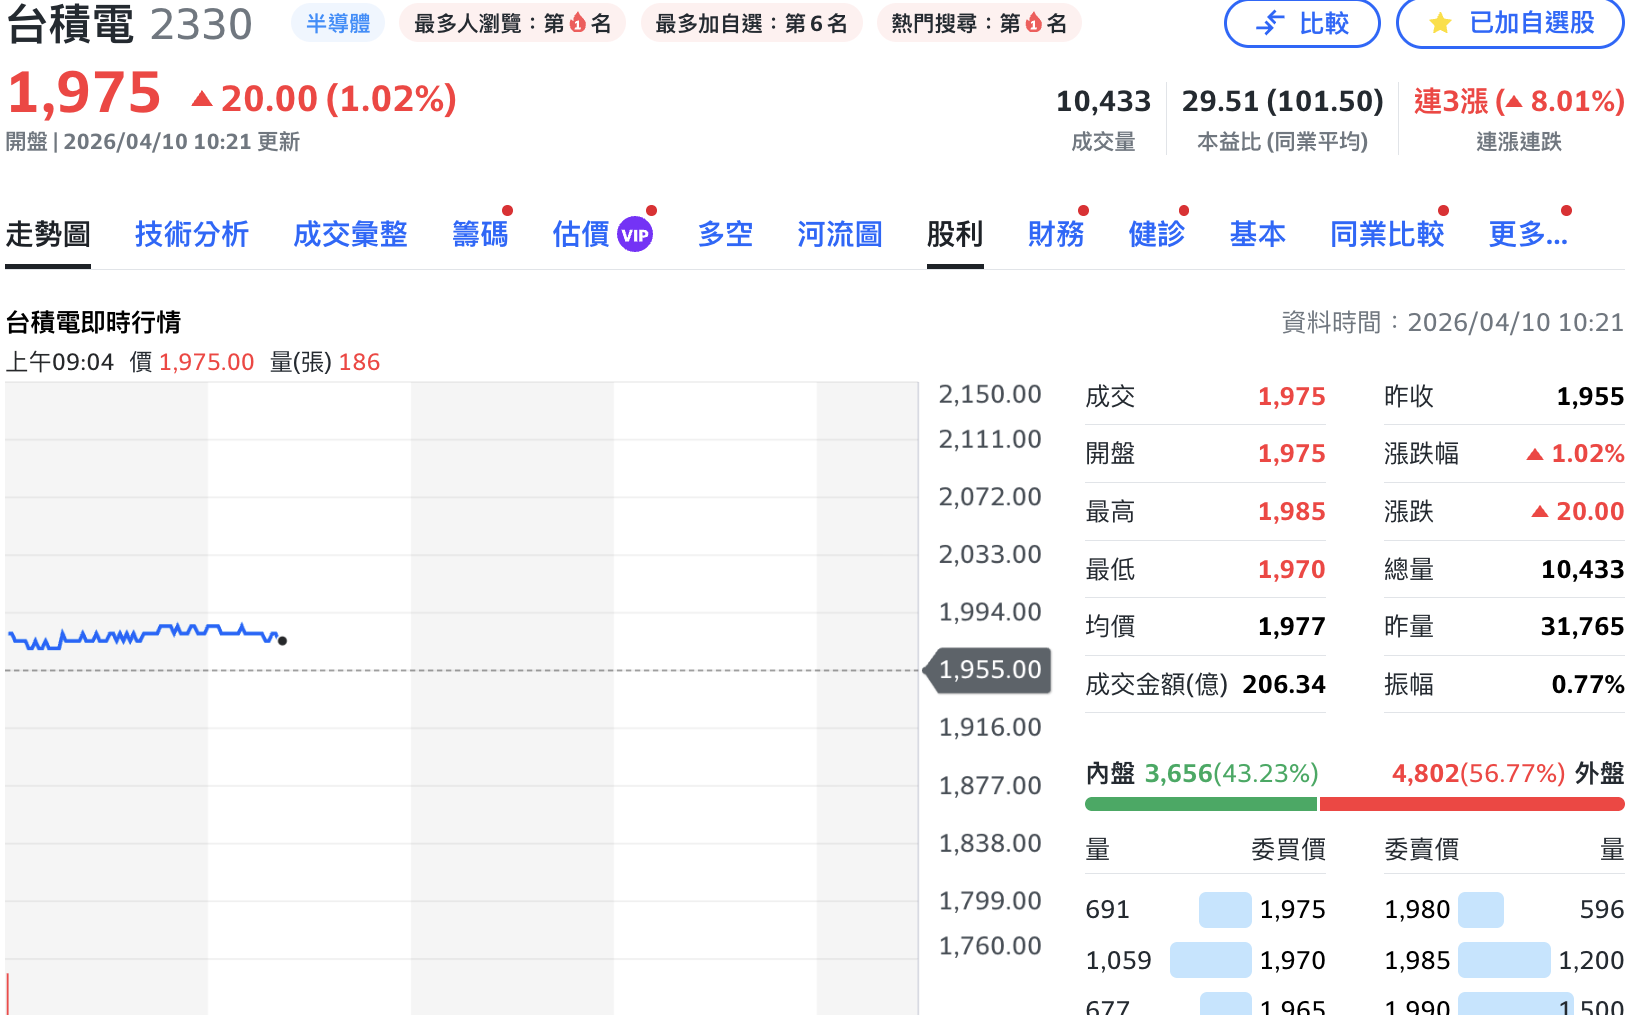Click the blue intraday price line on chart
1630x1015 pixels.
tap(150, 632)
